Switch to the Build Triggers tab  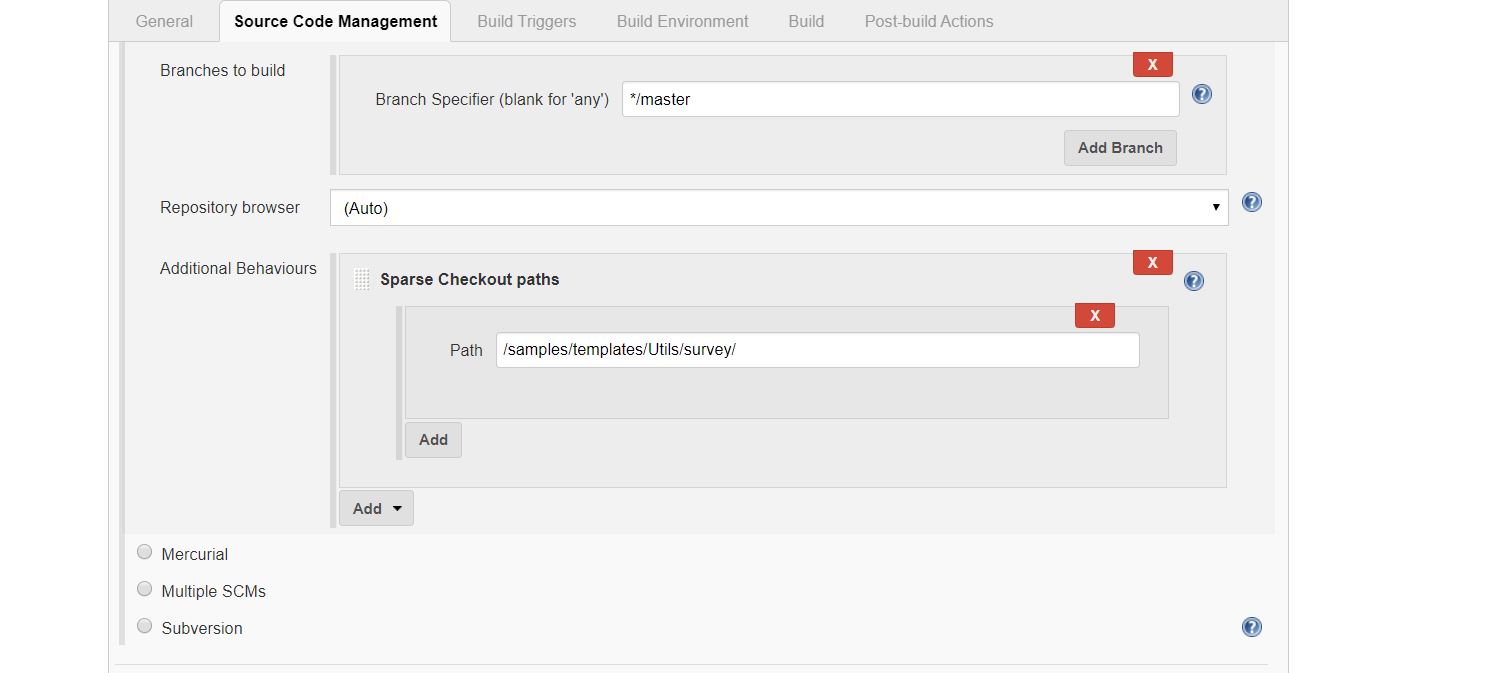526,21
